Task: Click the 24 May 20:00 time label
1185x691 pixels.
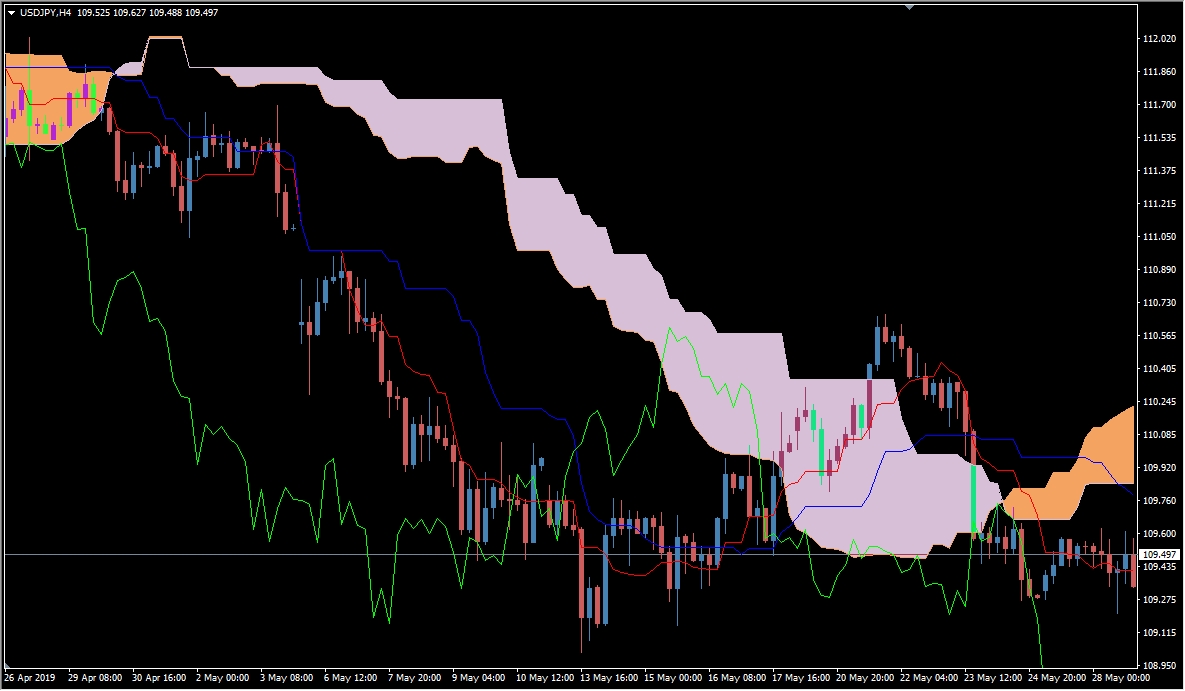Action: click(1058, 678)
